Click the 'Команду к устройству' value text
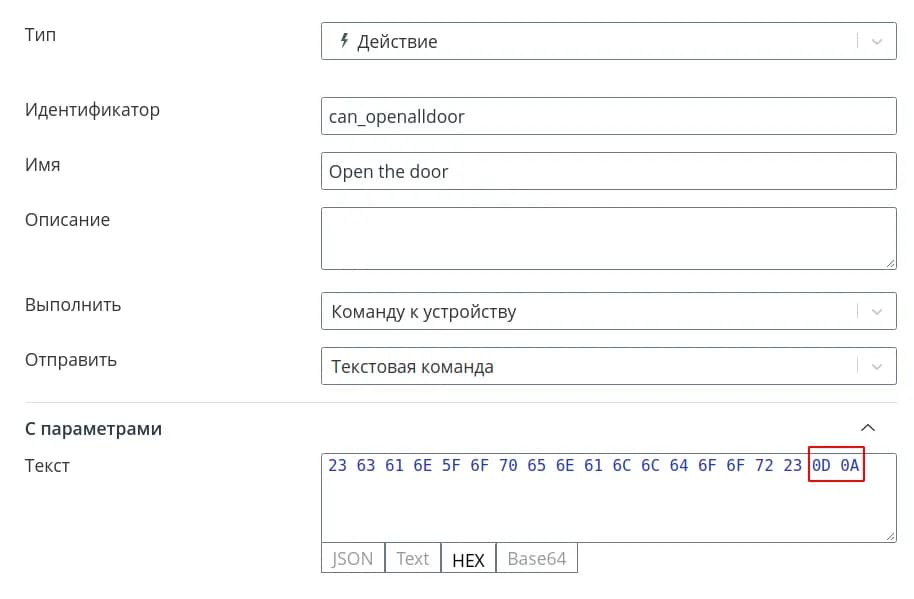This screenshot has height=599, width=914. click(423, 312)
